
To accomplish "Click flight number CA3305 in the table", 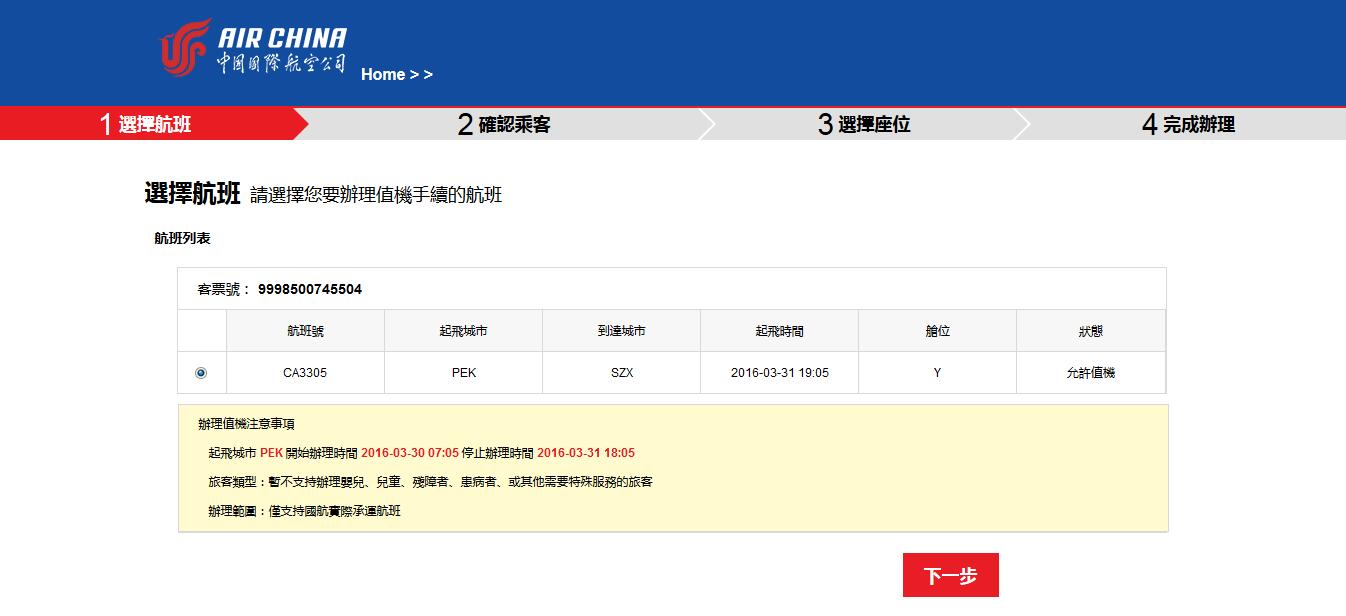I will [305, 373].
